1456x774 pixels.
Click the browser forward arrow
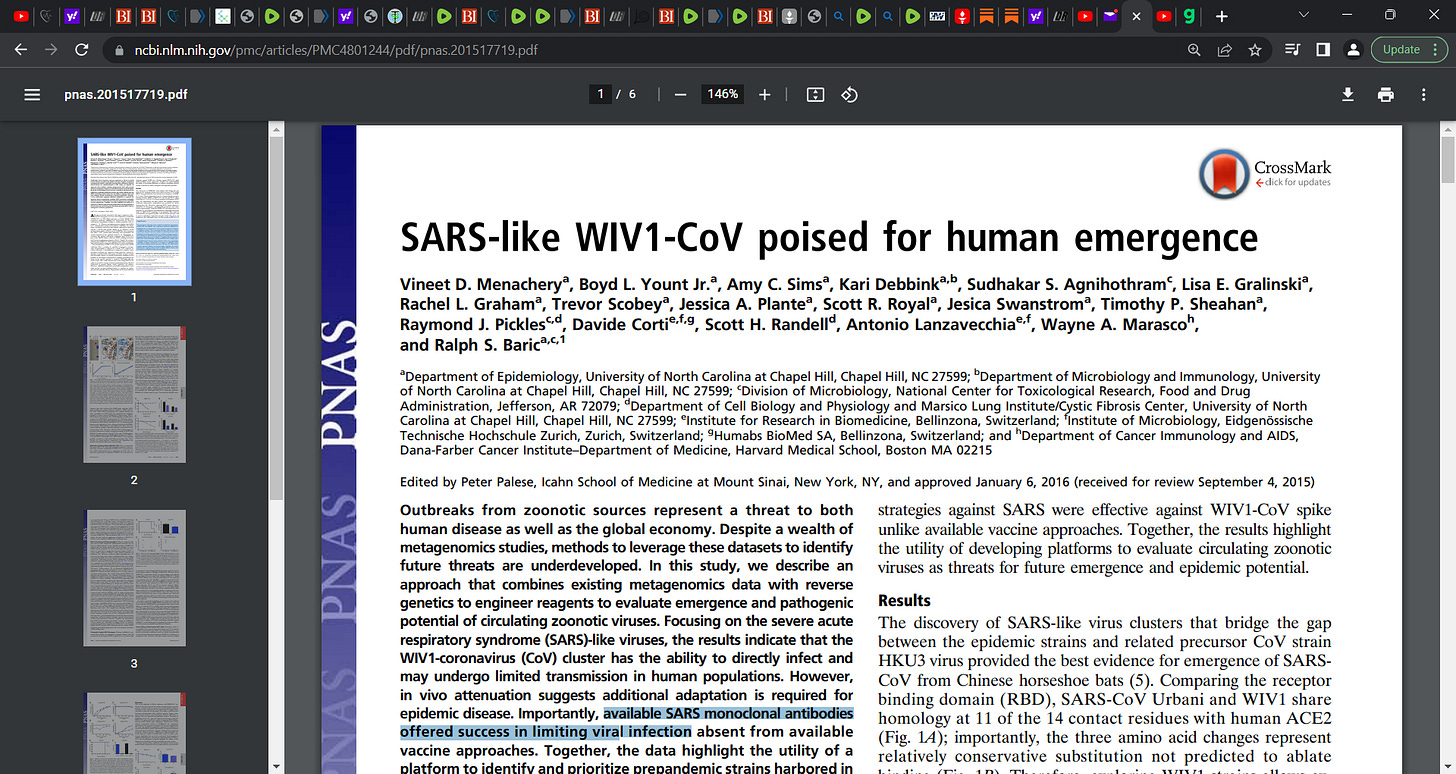click(51, 49)
